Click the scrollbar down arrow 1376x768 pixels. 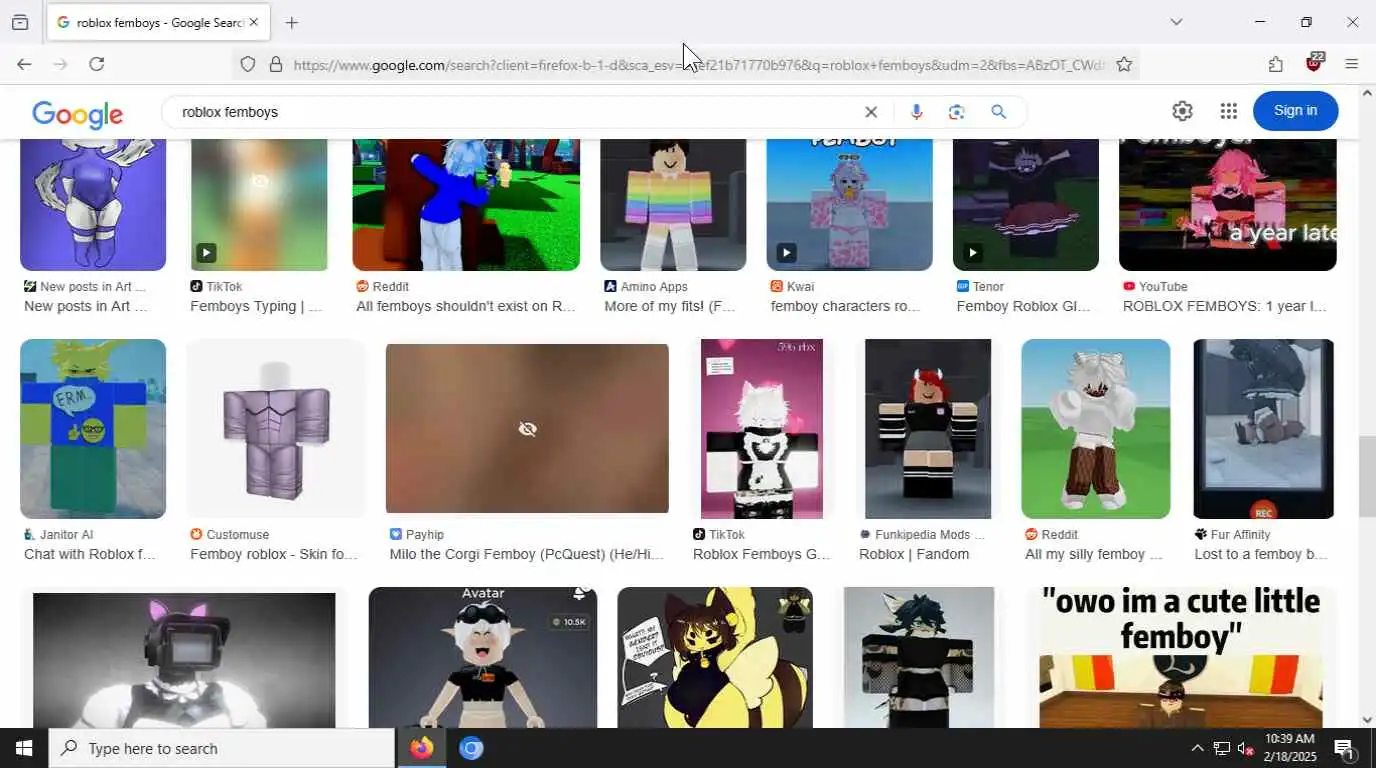[1367, 719]
